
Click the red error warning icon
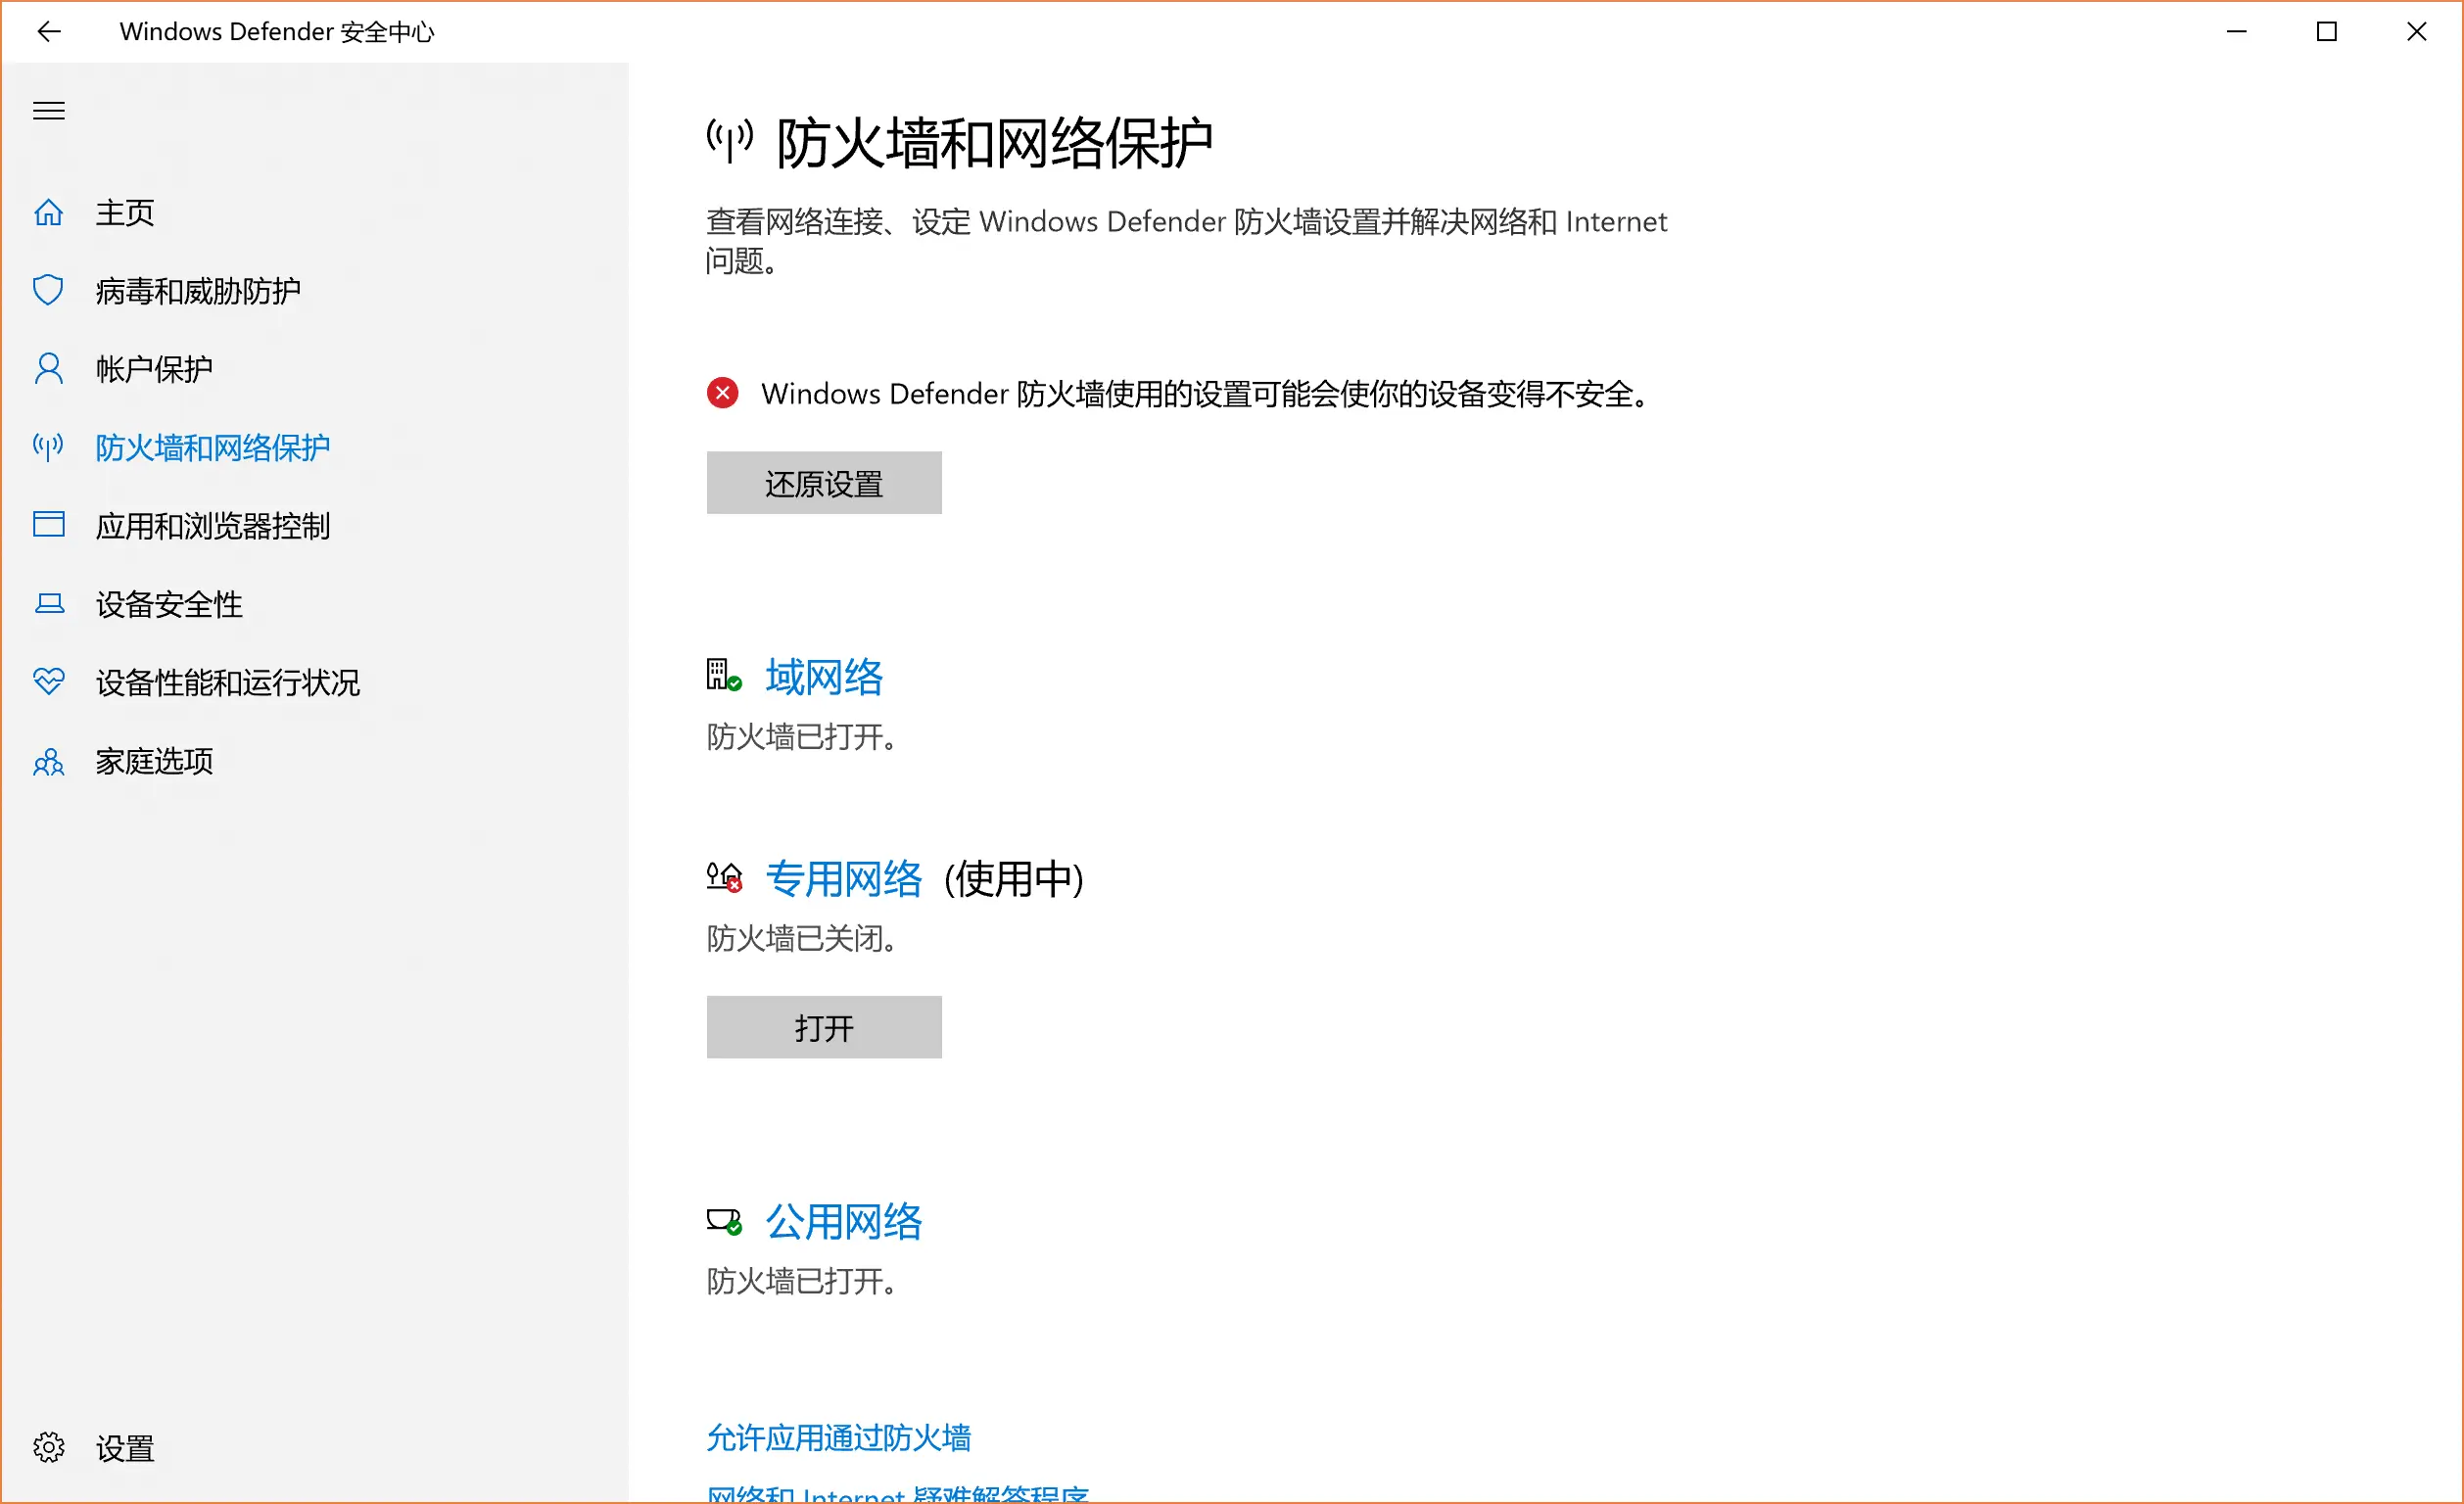pyautogui.click(x=722, y=394)
